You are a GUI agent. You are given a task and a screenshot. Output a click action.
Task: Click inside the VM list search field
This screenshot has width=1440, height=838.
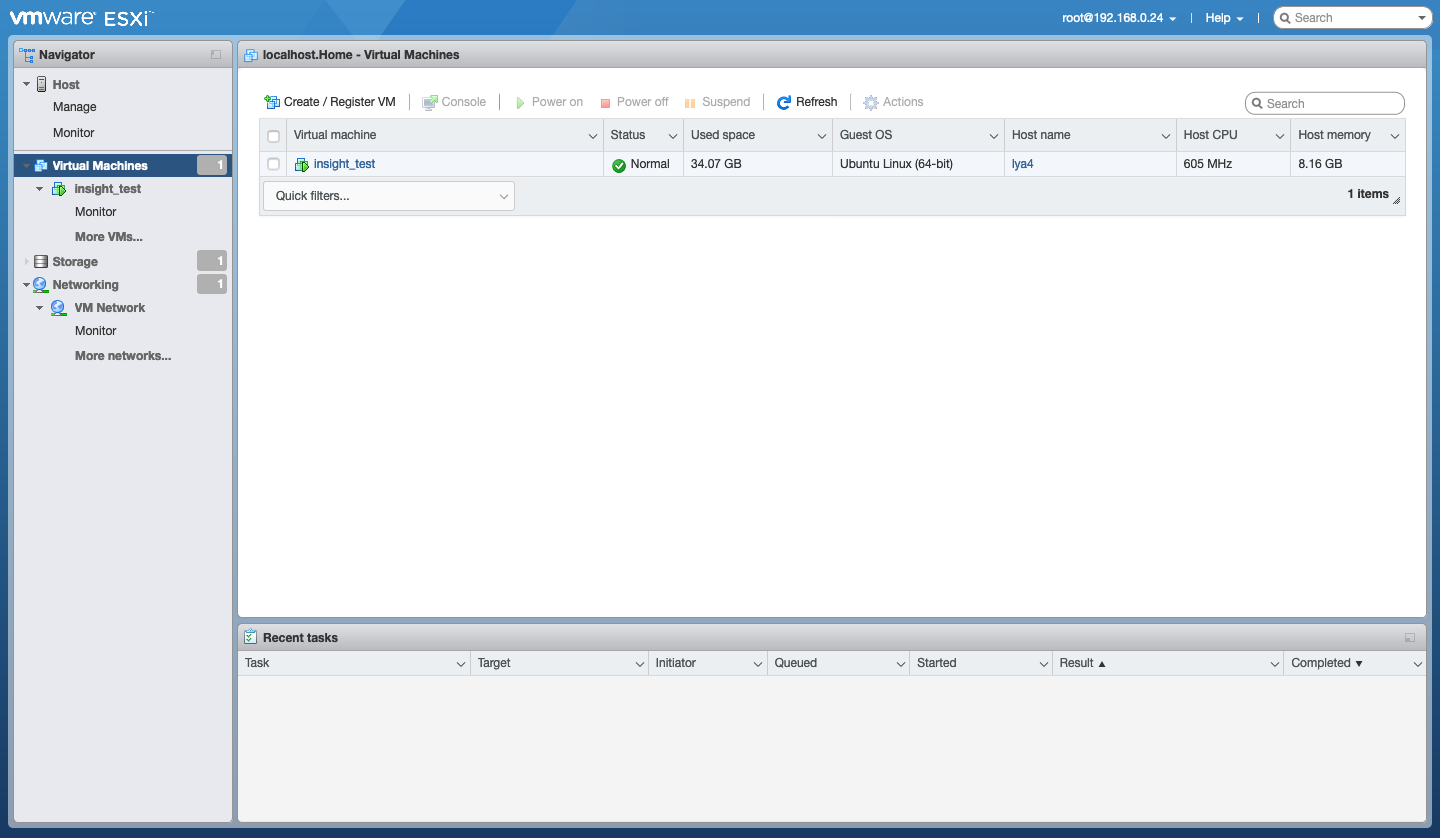1324,103
